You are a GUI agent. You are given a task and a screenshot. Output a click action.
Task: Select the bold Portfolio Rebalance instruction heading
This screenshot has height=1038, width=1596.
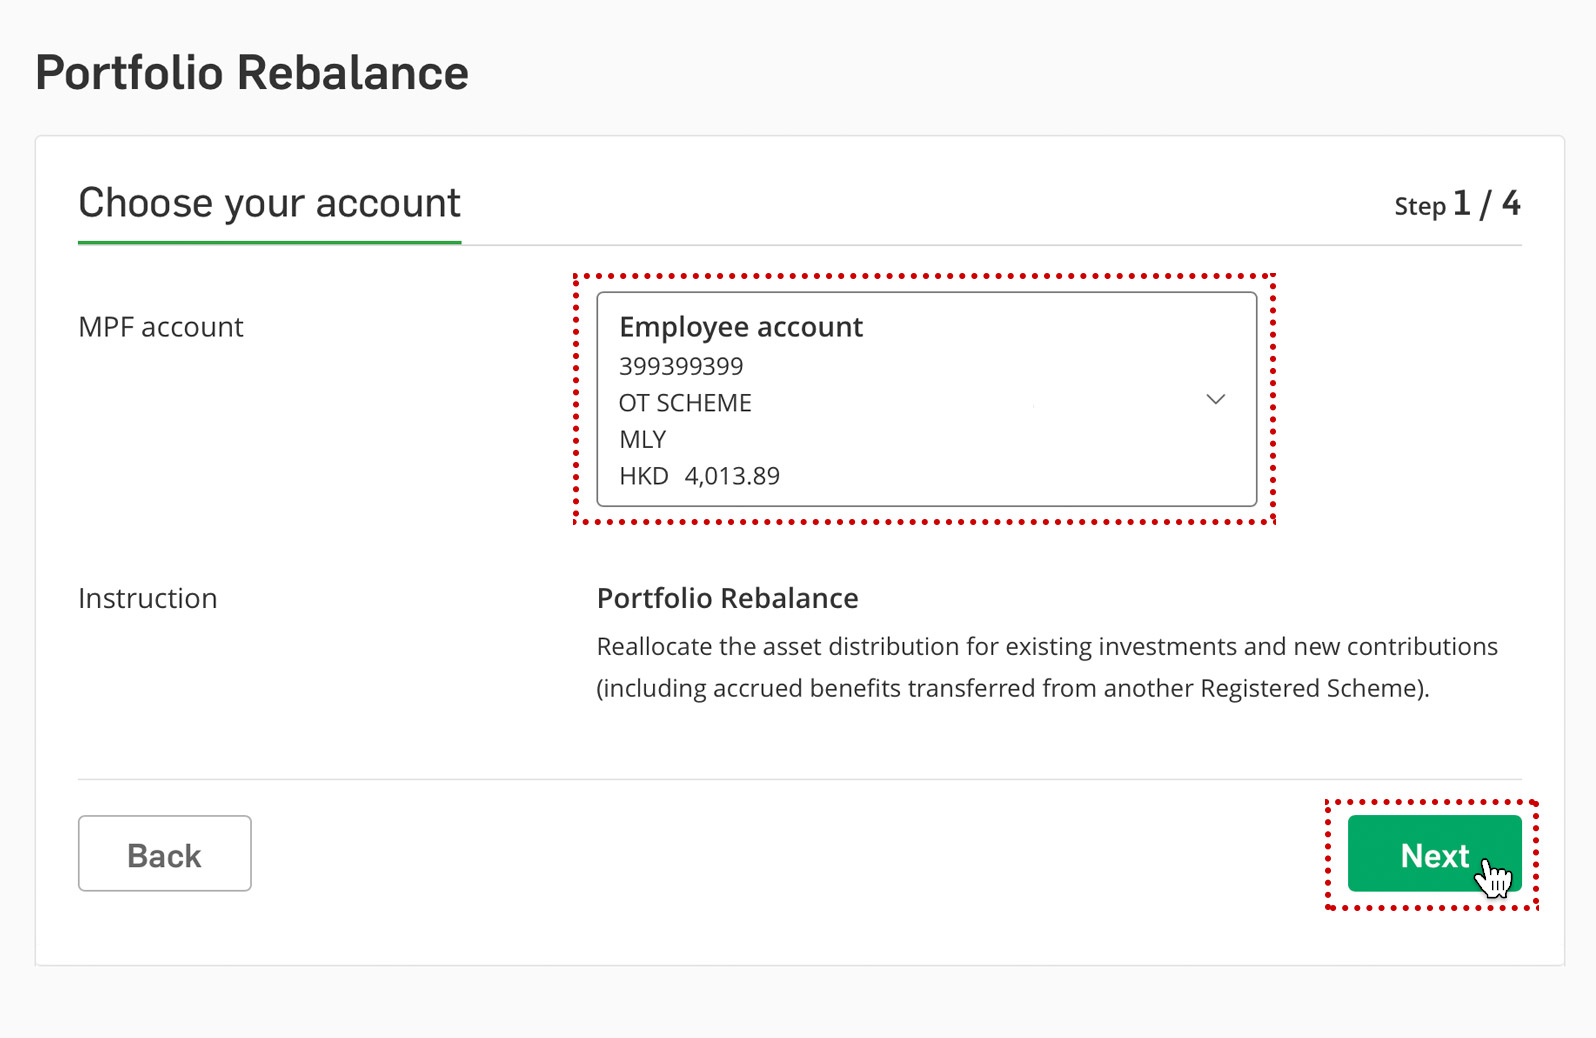(x=727, y=598)
